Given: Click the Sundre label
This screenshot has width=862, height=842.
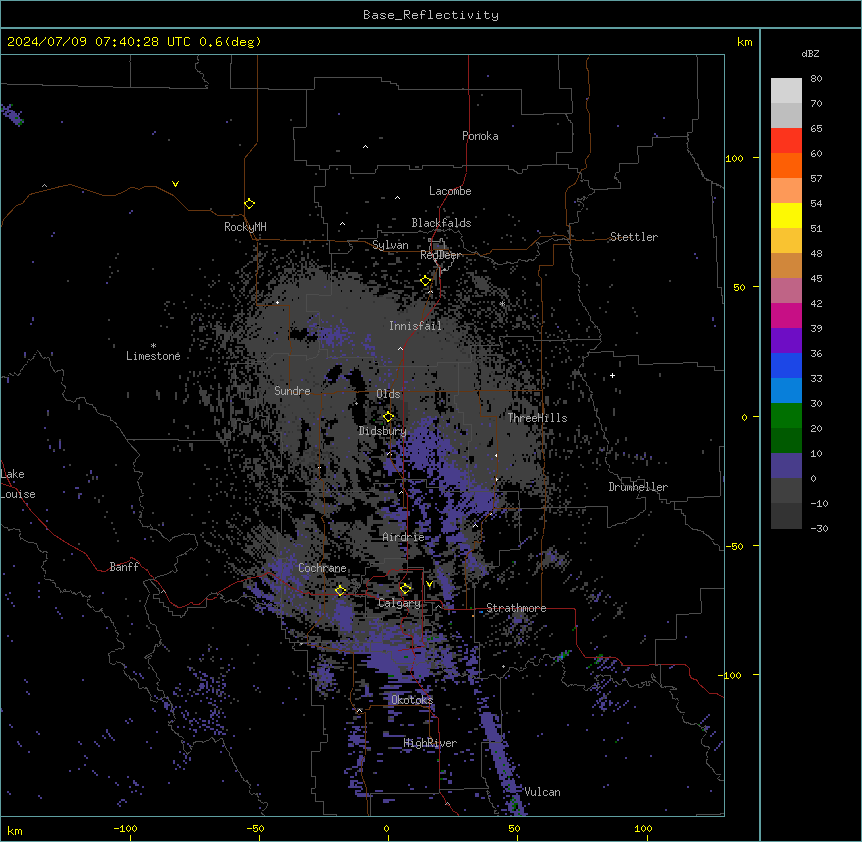Looking at the screenshot, I should click(x=292, y=391).
